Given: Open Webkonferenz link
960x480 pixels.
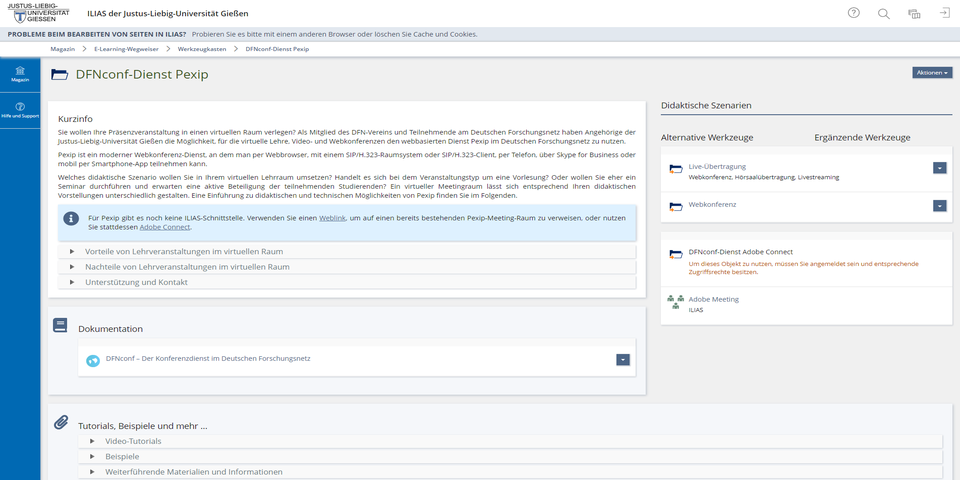Looking at the screenshot, I should [712, 204].
